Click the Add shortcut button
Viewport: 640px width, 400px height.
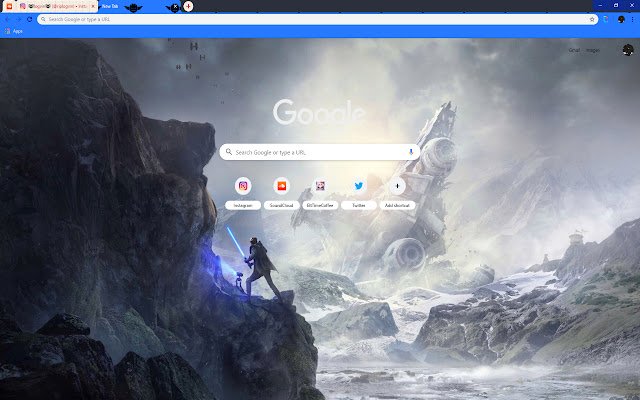click(x=397, y=193)
